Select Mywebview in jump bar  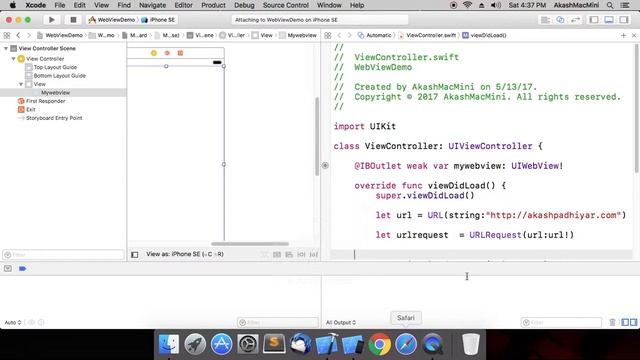pos(298,36)
